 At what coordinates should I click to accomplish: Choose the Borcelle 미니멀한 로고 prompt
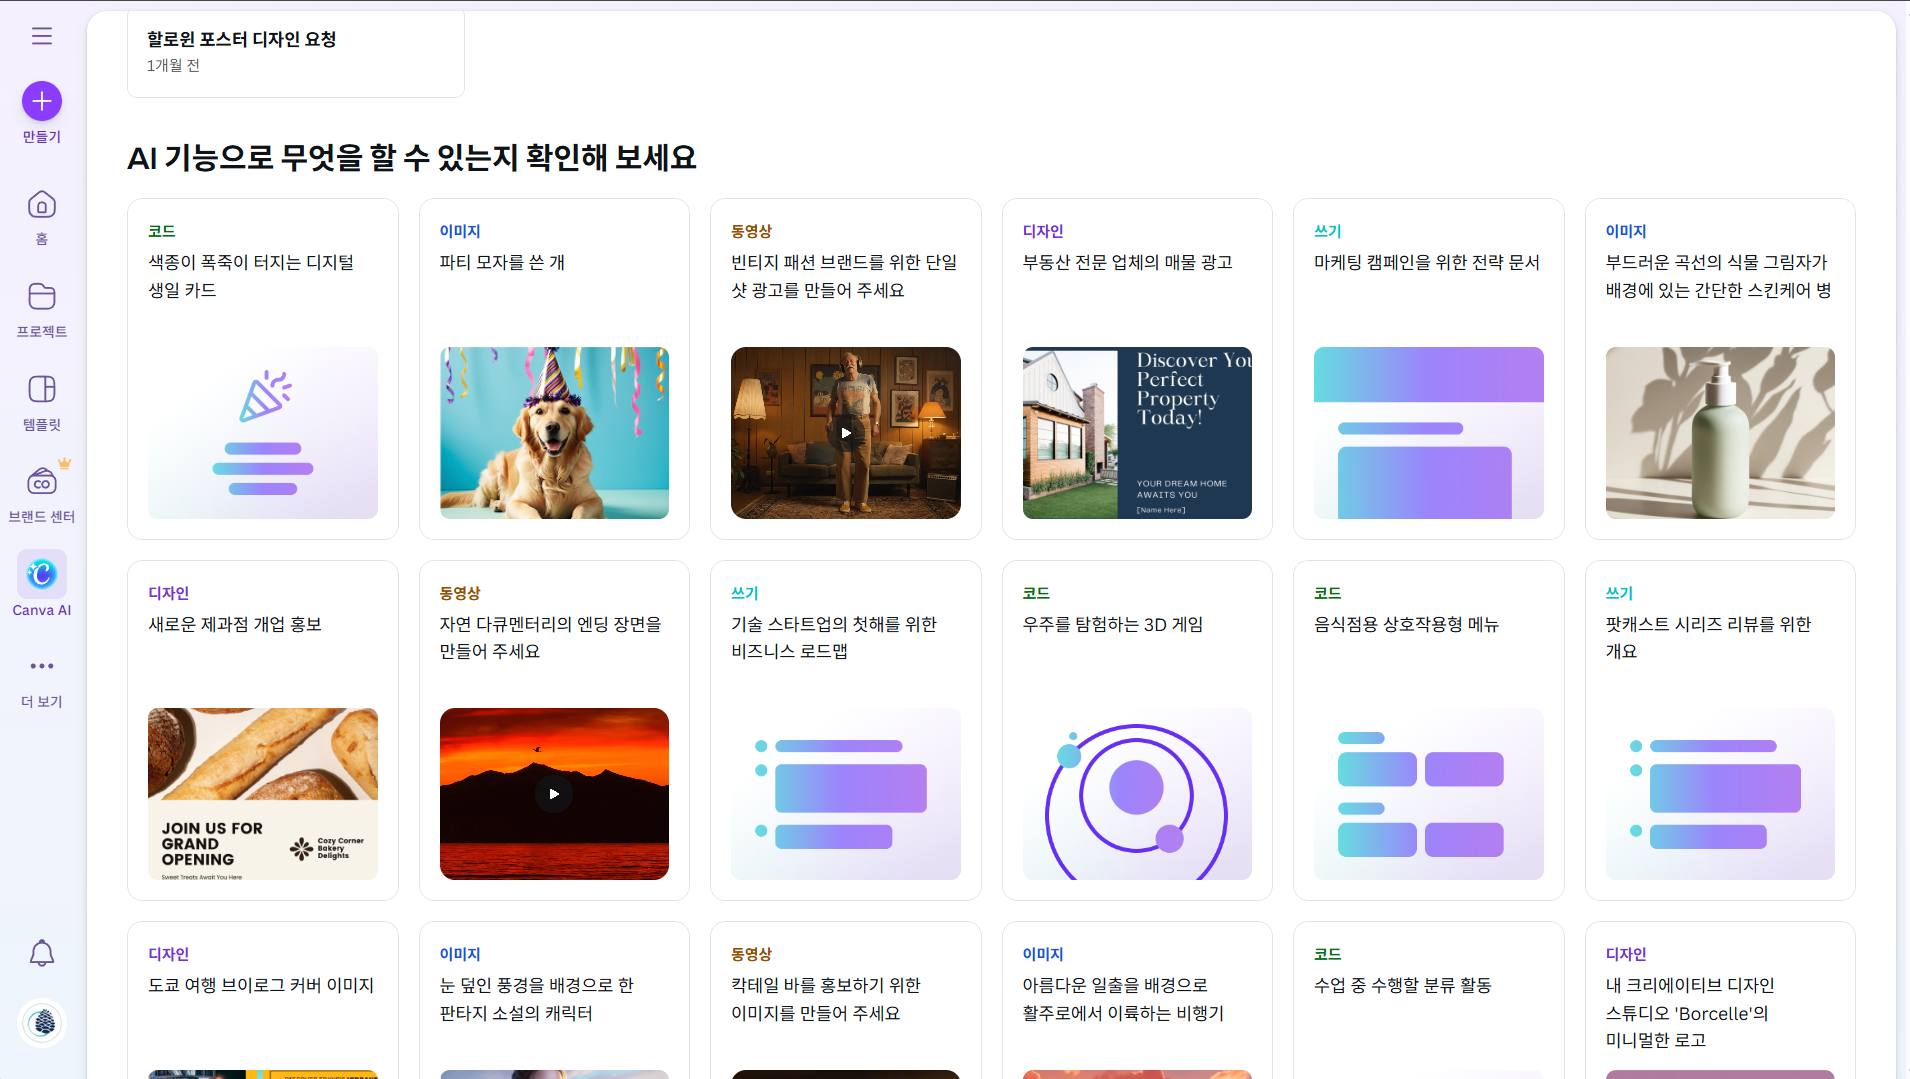click(1720, 1000)
